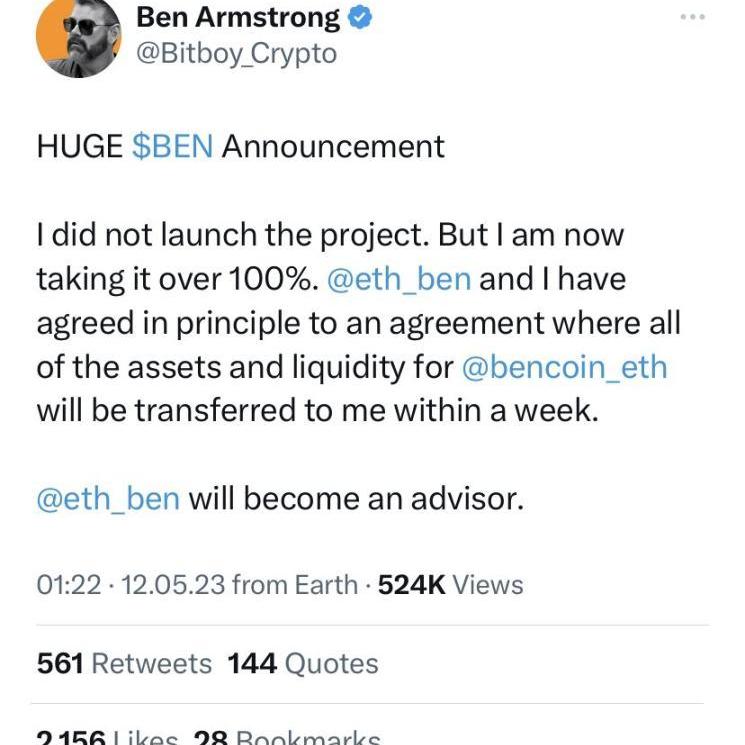Open first @eth_ben mention in tweet
This screenshot has width=745, height=745.
(399, 279)
